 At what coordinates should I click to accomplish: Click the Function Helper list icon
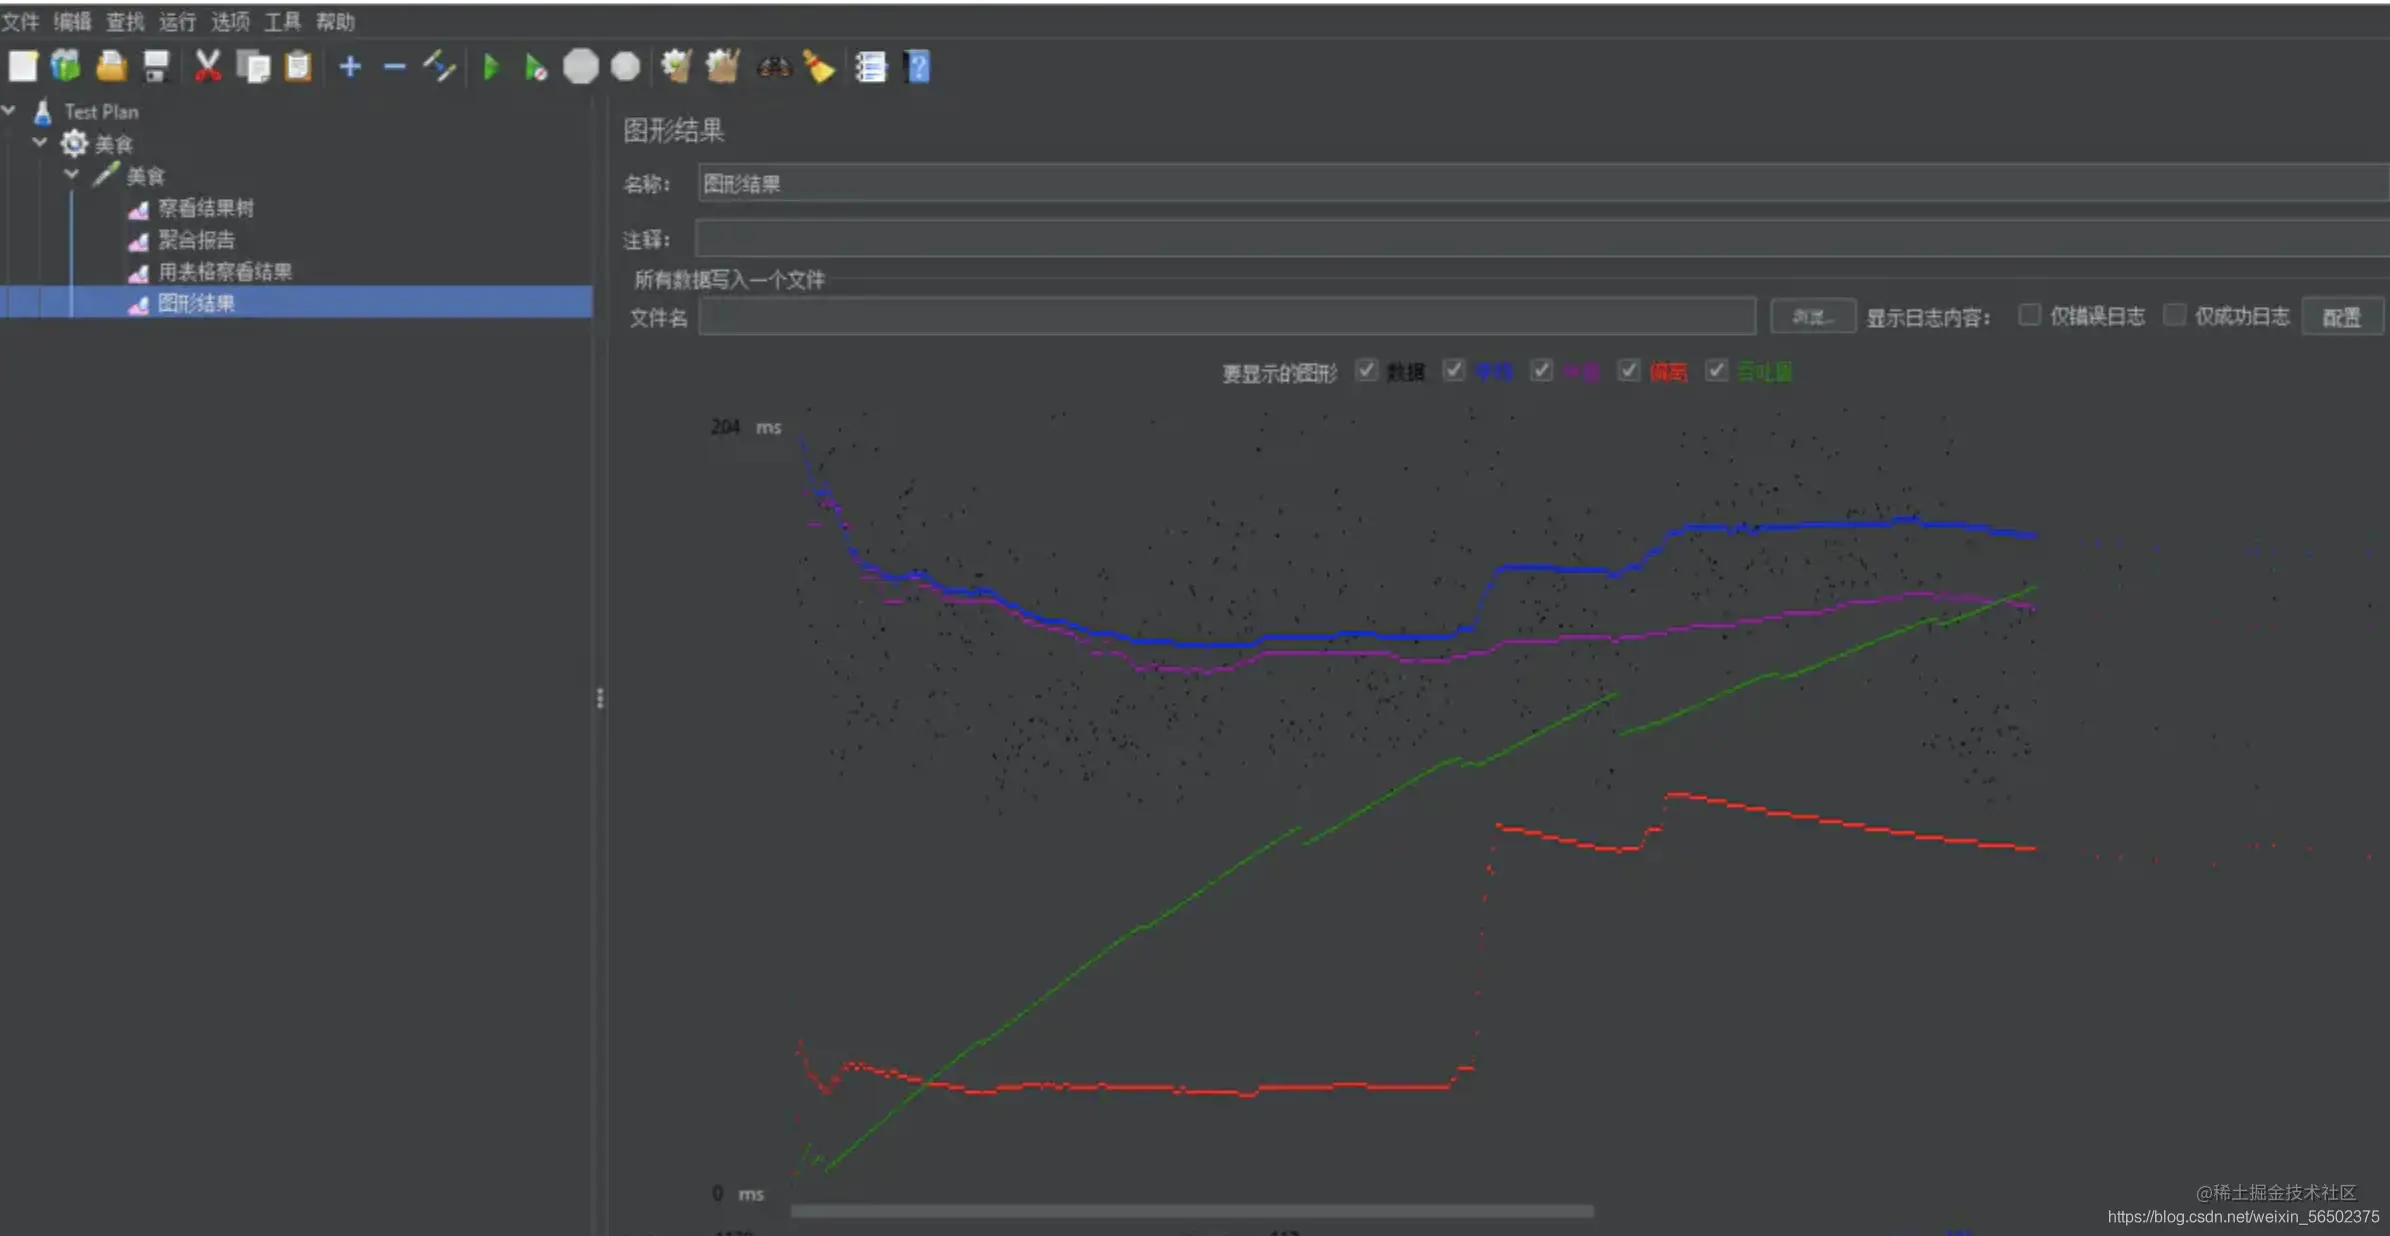coord(870,67)
